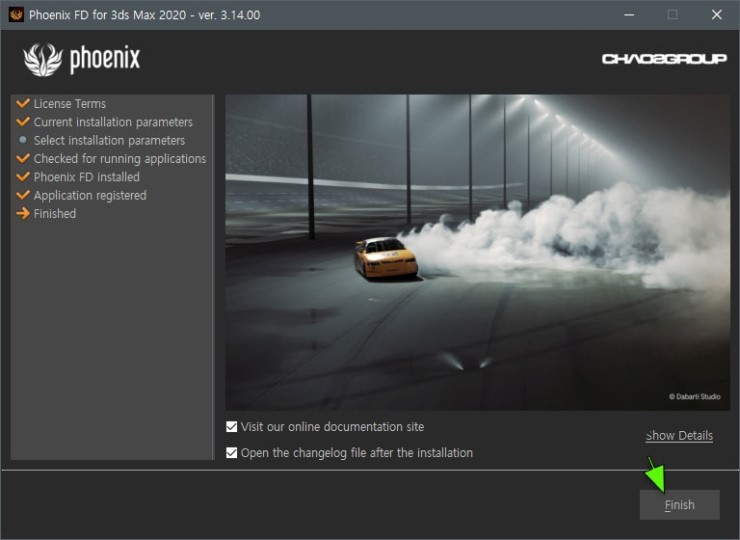Open the Show Details link

pos(679,436)
